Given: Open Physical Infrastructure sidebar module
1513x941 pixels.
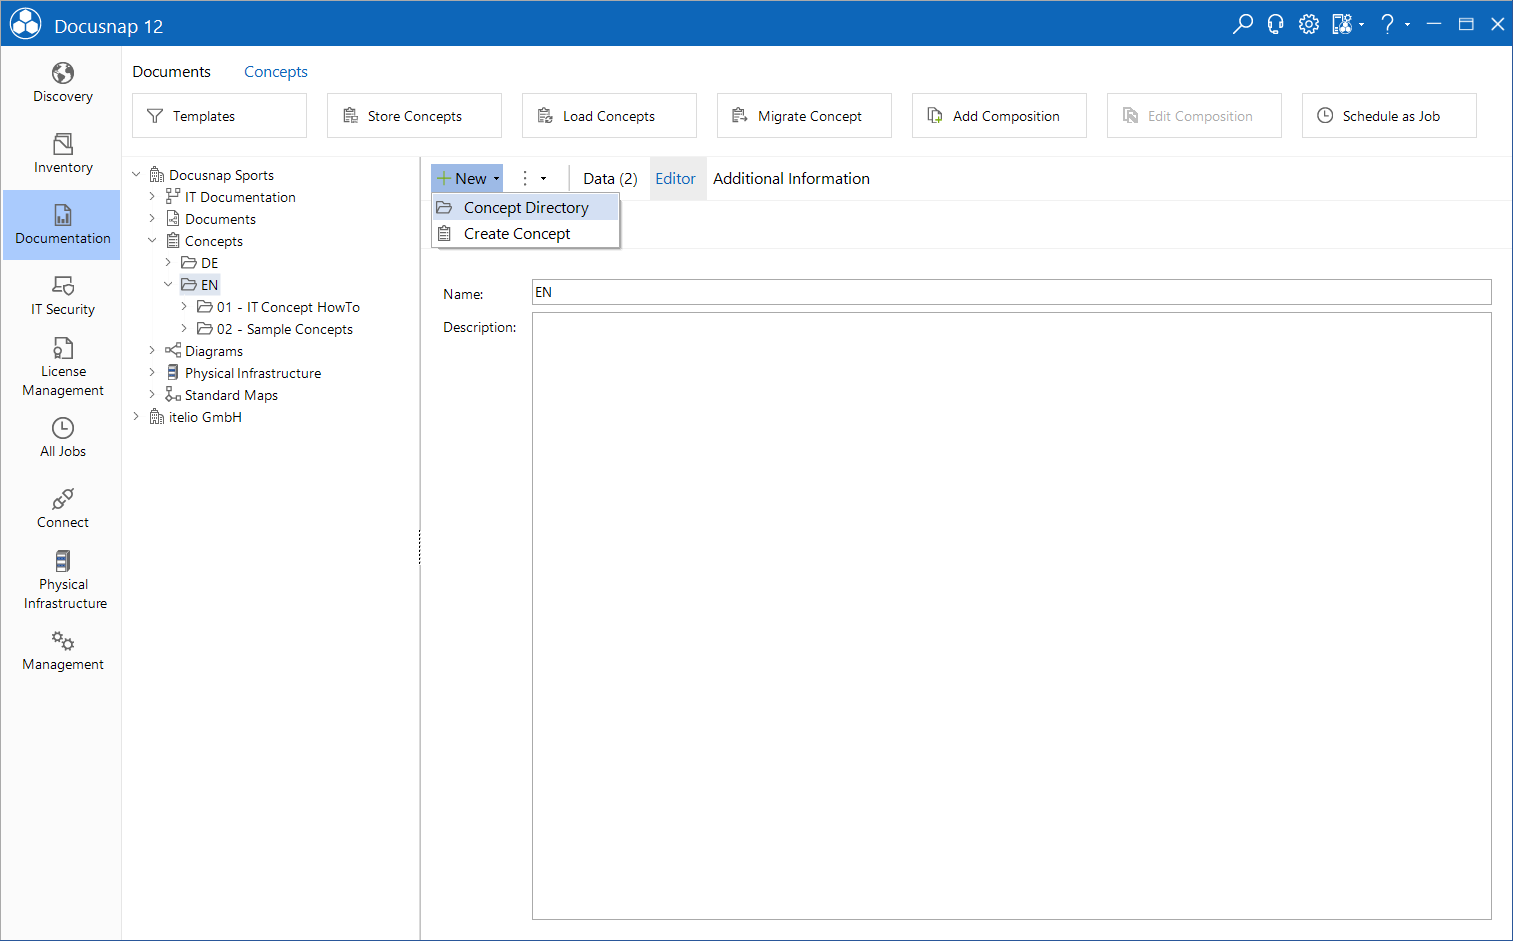Looking at the screenshot, I should click(x=62, y=580).
